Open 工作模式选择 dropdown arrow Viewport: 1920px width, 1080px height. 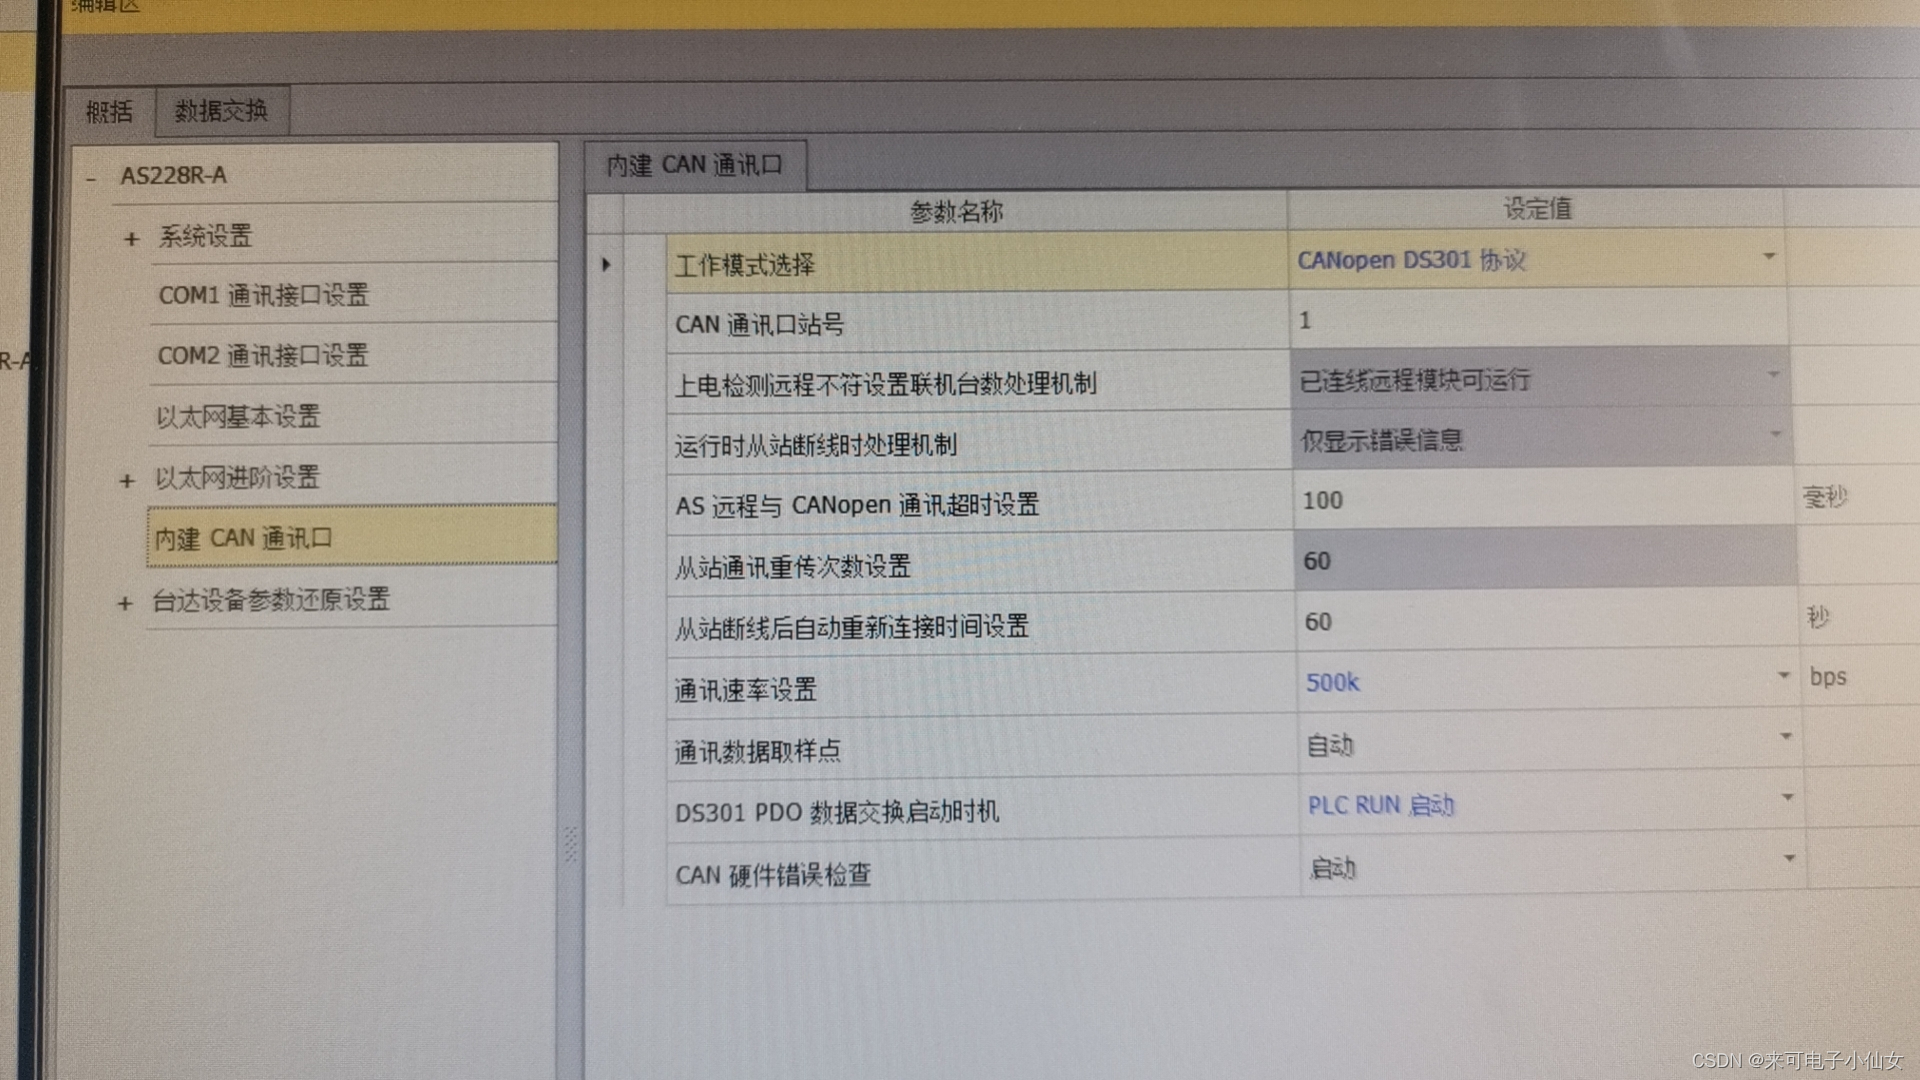click(x=1768, y=257)
